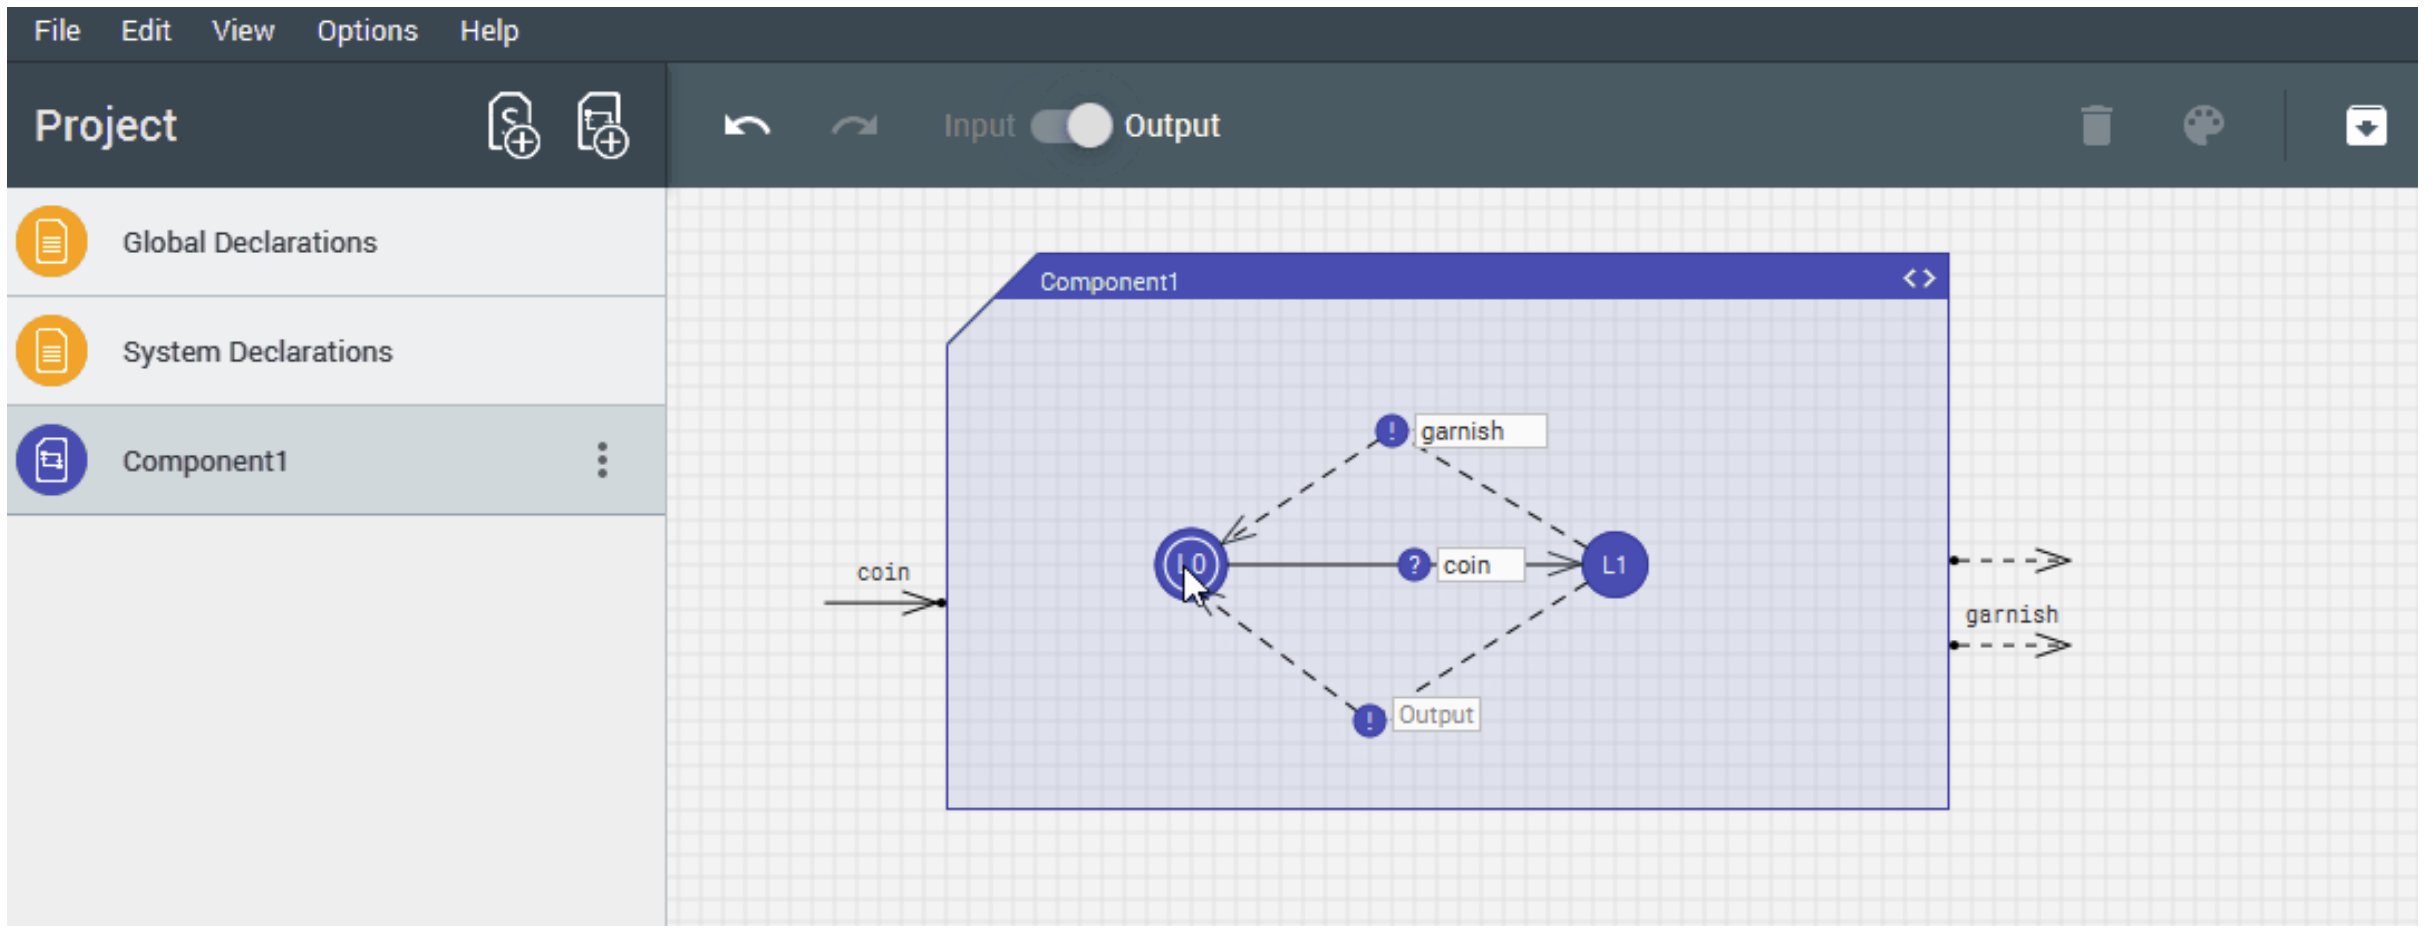Viewport: 2434px width, 948px height.
Task: Undo the last action
Action: 747,126
